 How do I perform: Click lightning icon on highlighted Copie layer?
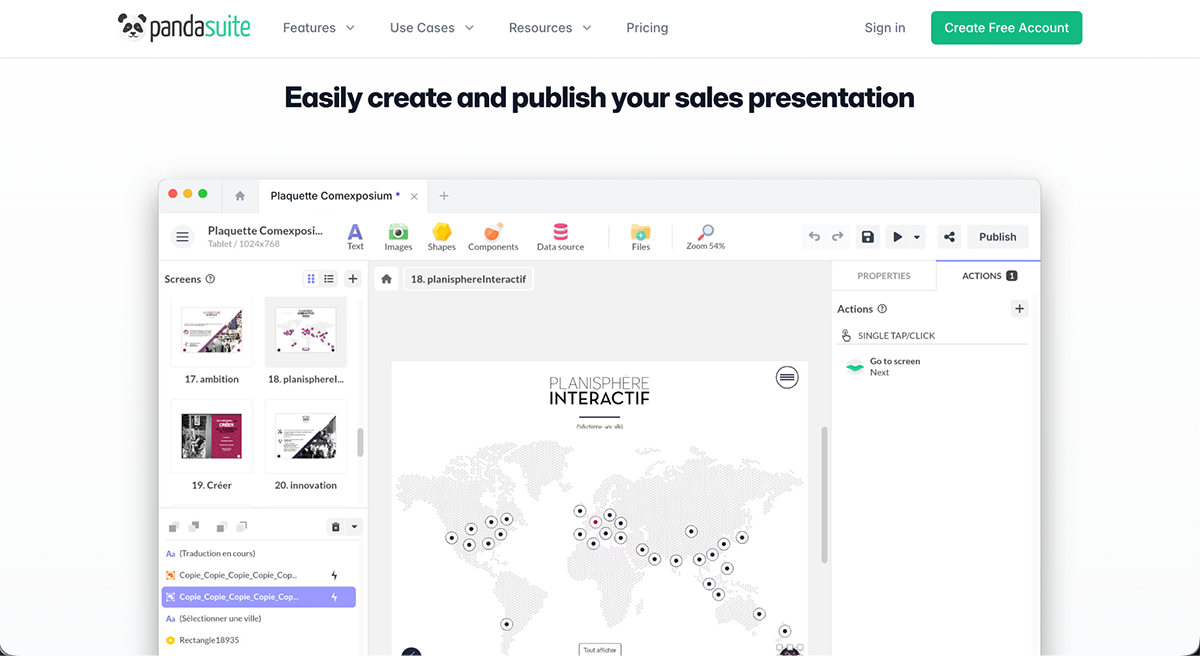334,597
